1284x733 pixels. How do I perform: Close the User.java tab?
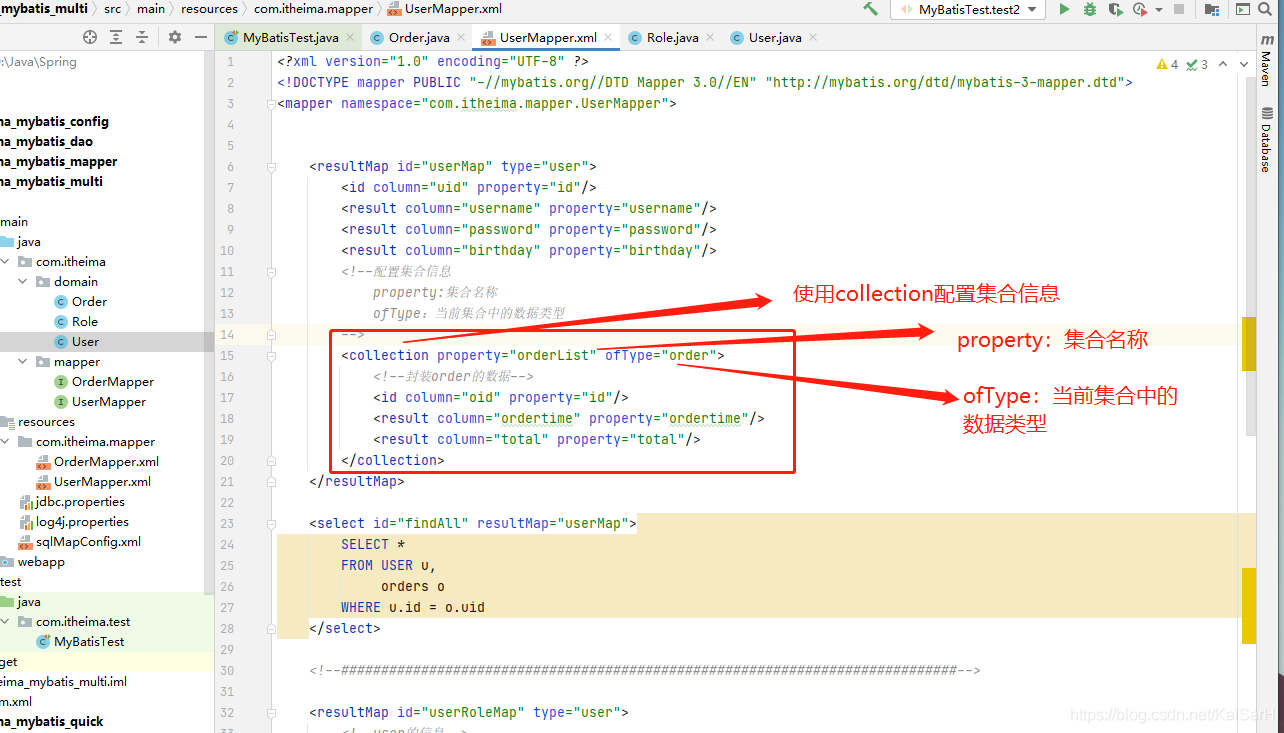(812, 38)
